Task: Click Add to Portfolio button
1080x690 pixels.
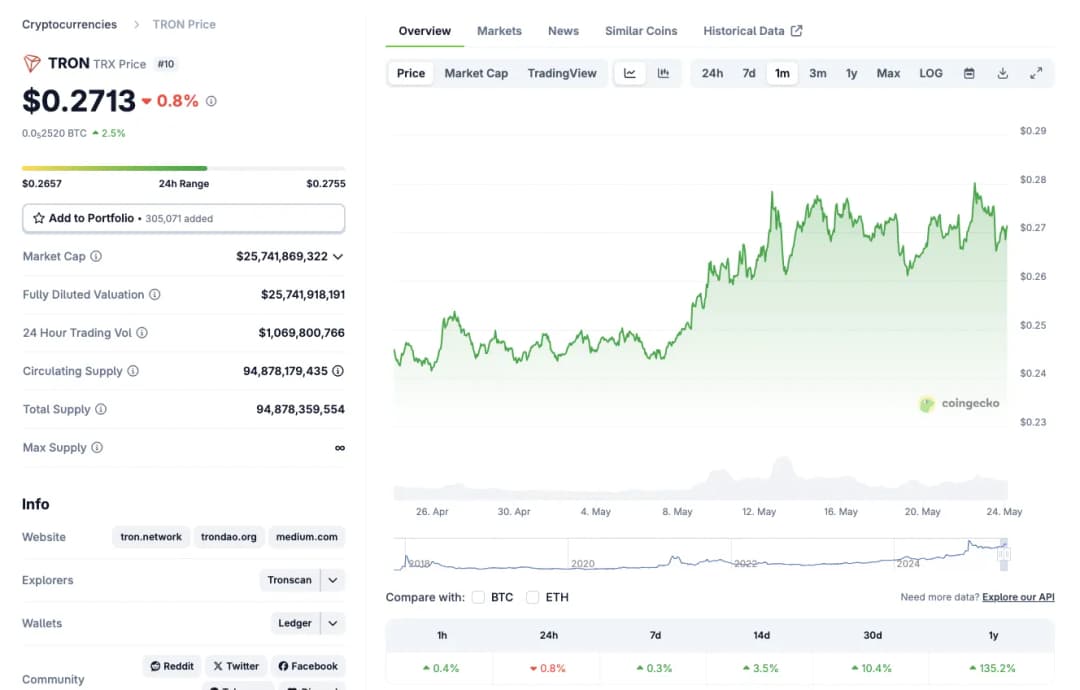Action: [183, 218]
